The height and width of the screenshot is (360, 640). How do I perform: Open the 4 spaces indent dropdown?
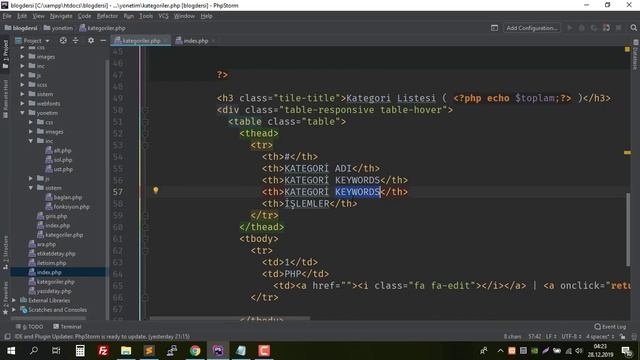coord(600,337)
